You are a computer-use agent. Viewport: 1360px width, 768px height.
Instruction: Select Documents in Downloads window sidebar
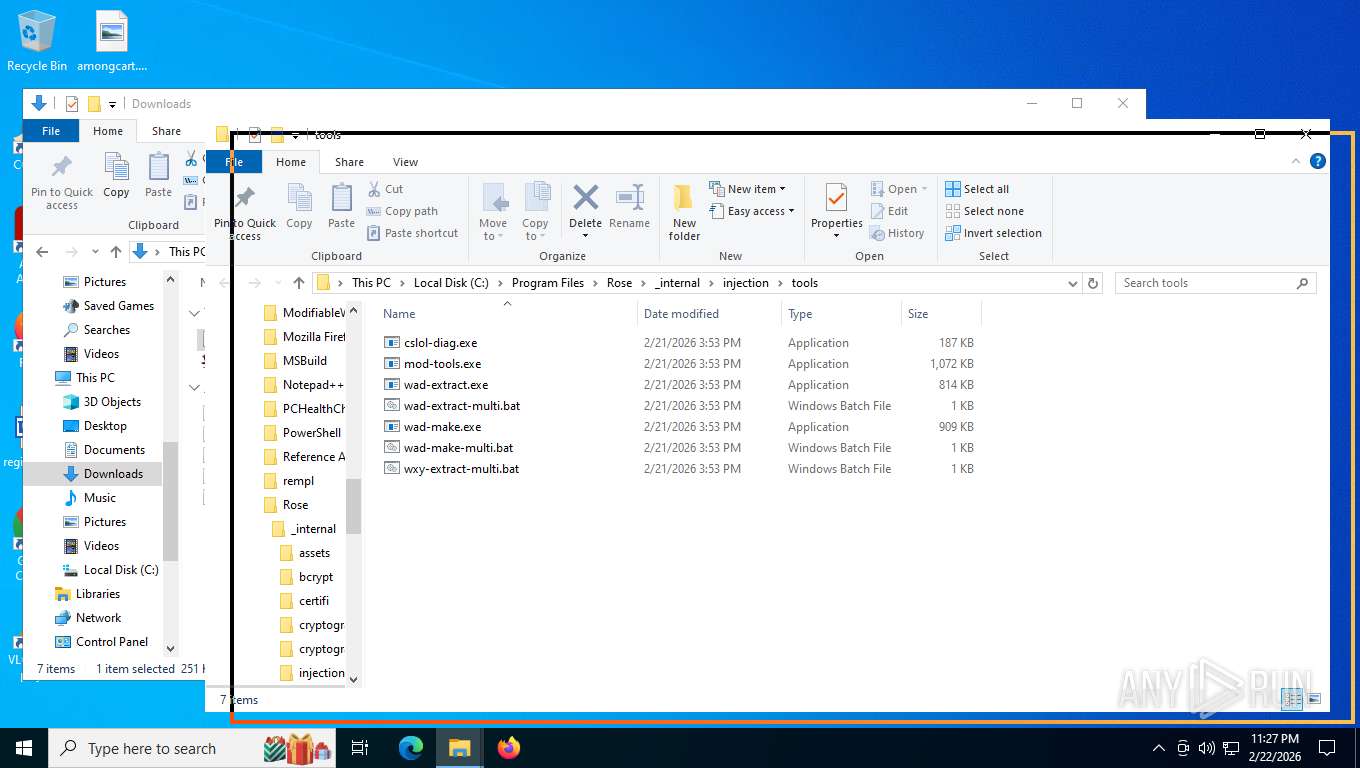104,450
